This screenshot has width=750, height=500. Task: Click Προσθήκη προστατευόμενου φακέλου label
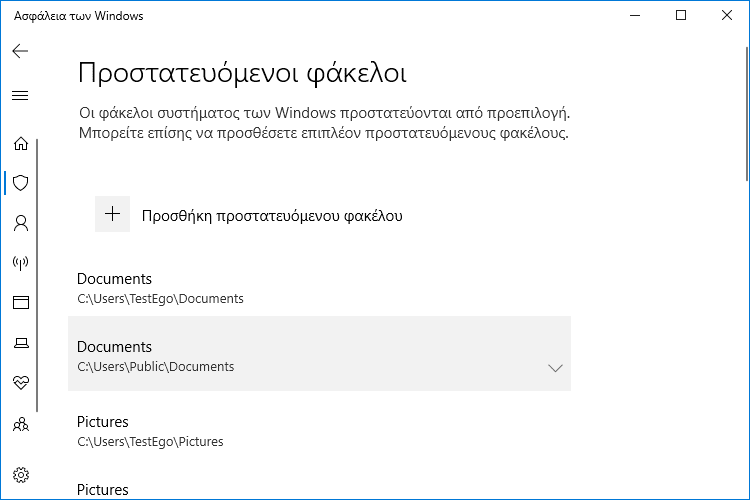(x=272, y=216)
